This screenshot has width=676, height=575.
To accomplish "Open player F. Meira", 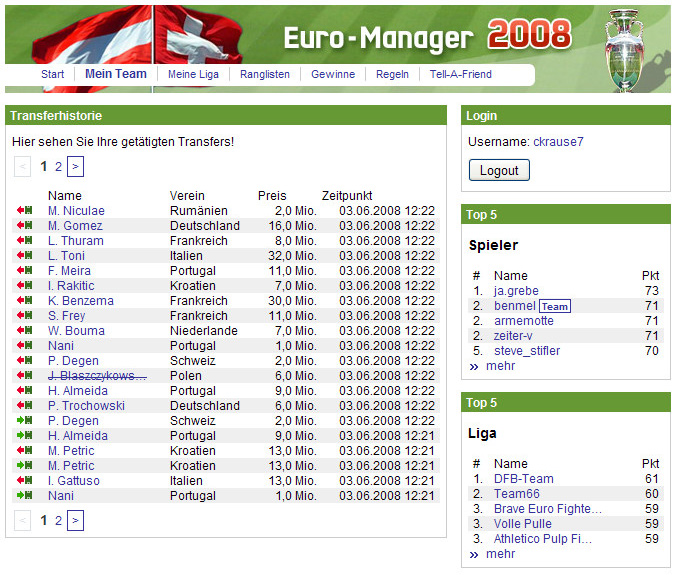I will [69, 271].
